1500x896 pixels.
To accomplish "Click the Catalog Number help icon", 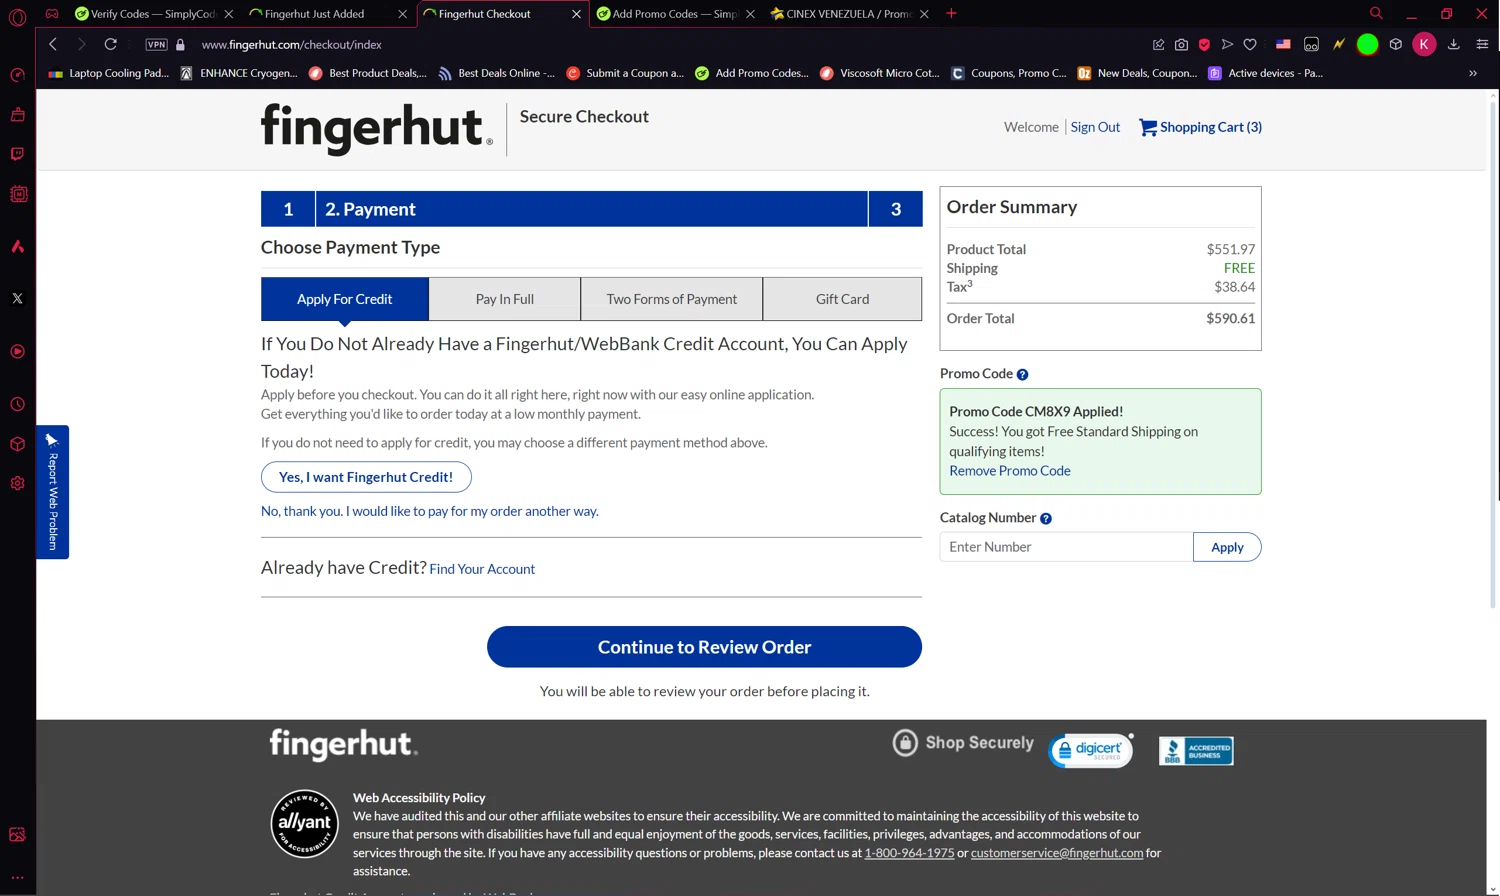I will pyautogui.click(x=1046, y=518).
